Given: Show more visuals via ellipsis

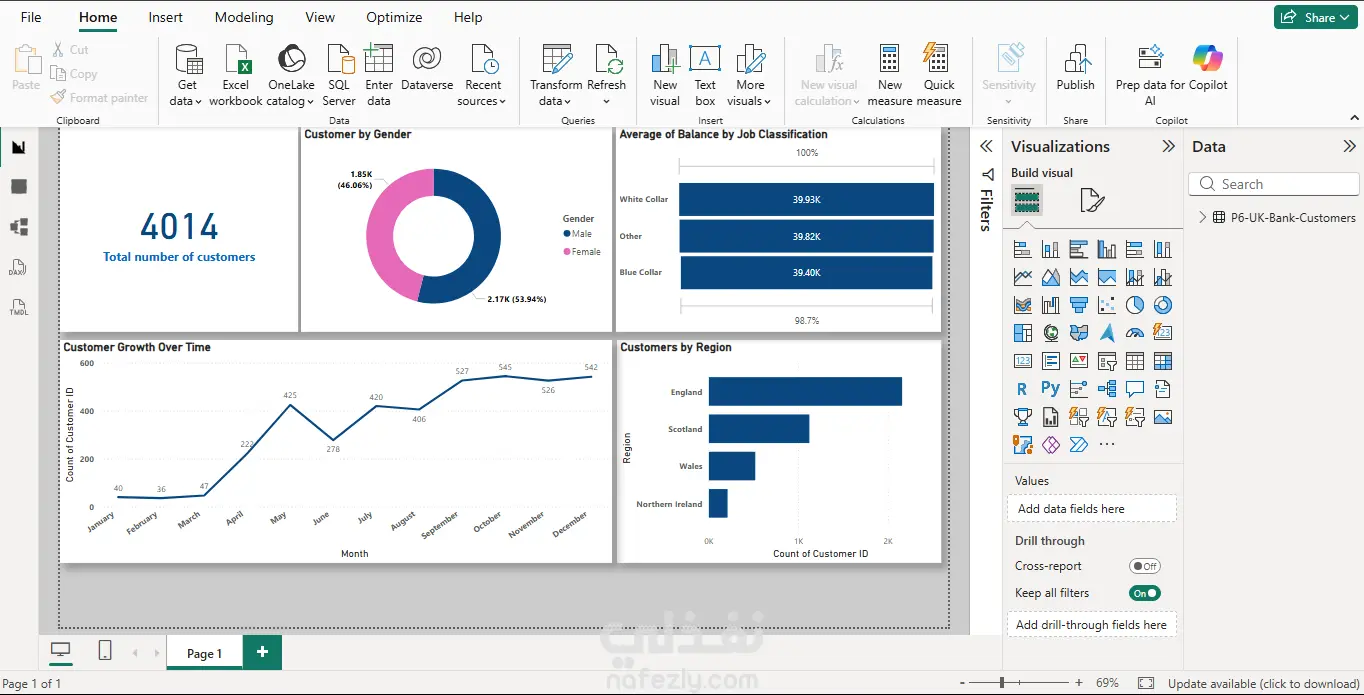Looking at the screenshot, I should 1106,445.
